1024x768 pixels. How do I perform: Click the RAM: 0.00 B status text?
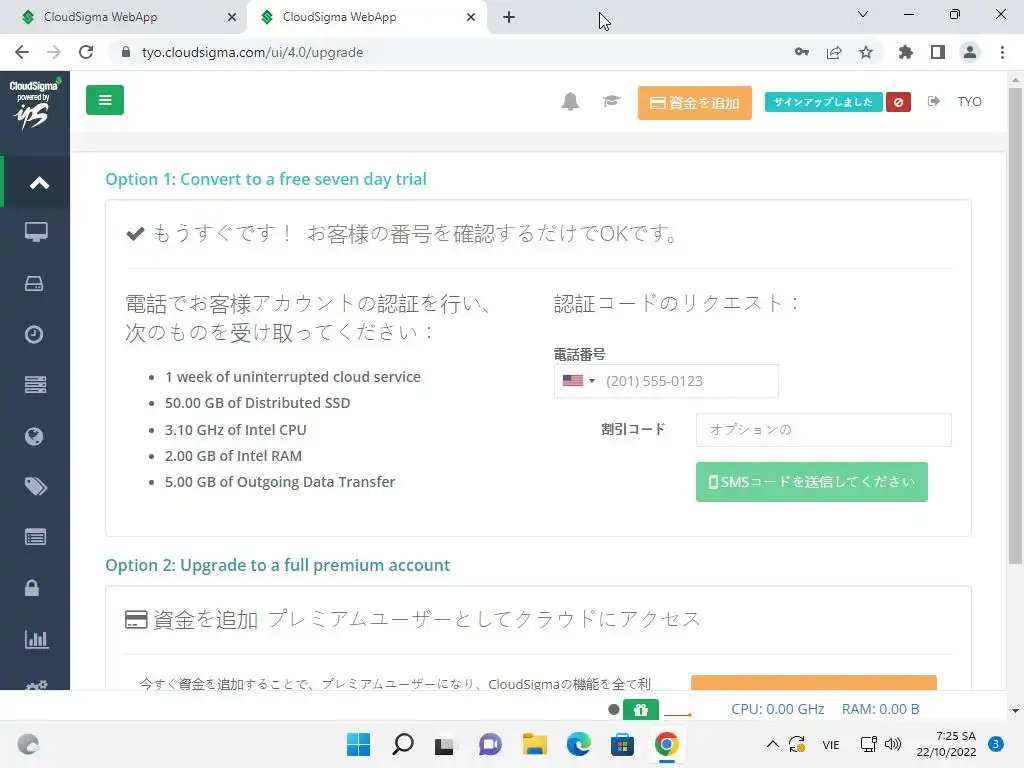coord(880,709)
